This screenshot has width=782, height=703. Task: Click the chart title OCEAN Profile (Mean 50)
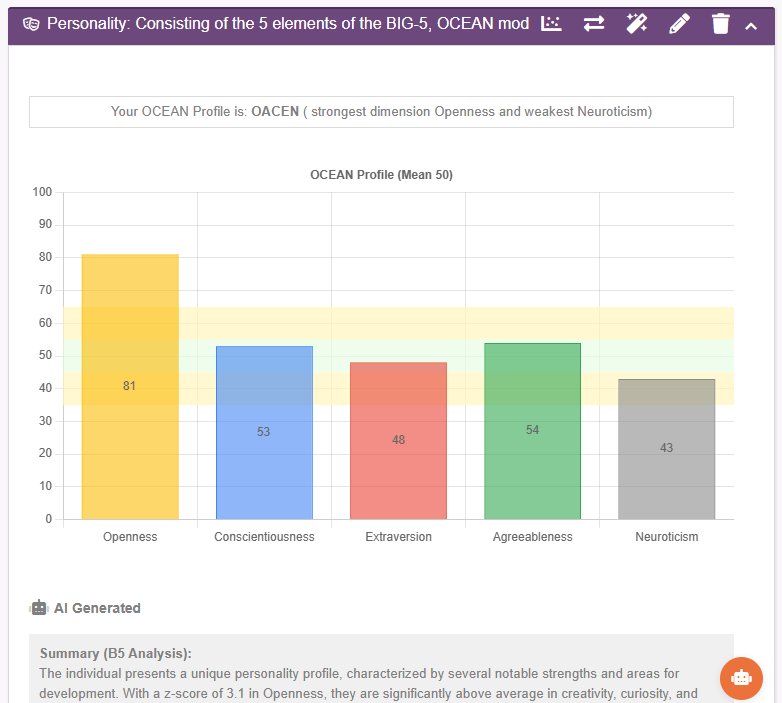point(381,175)
